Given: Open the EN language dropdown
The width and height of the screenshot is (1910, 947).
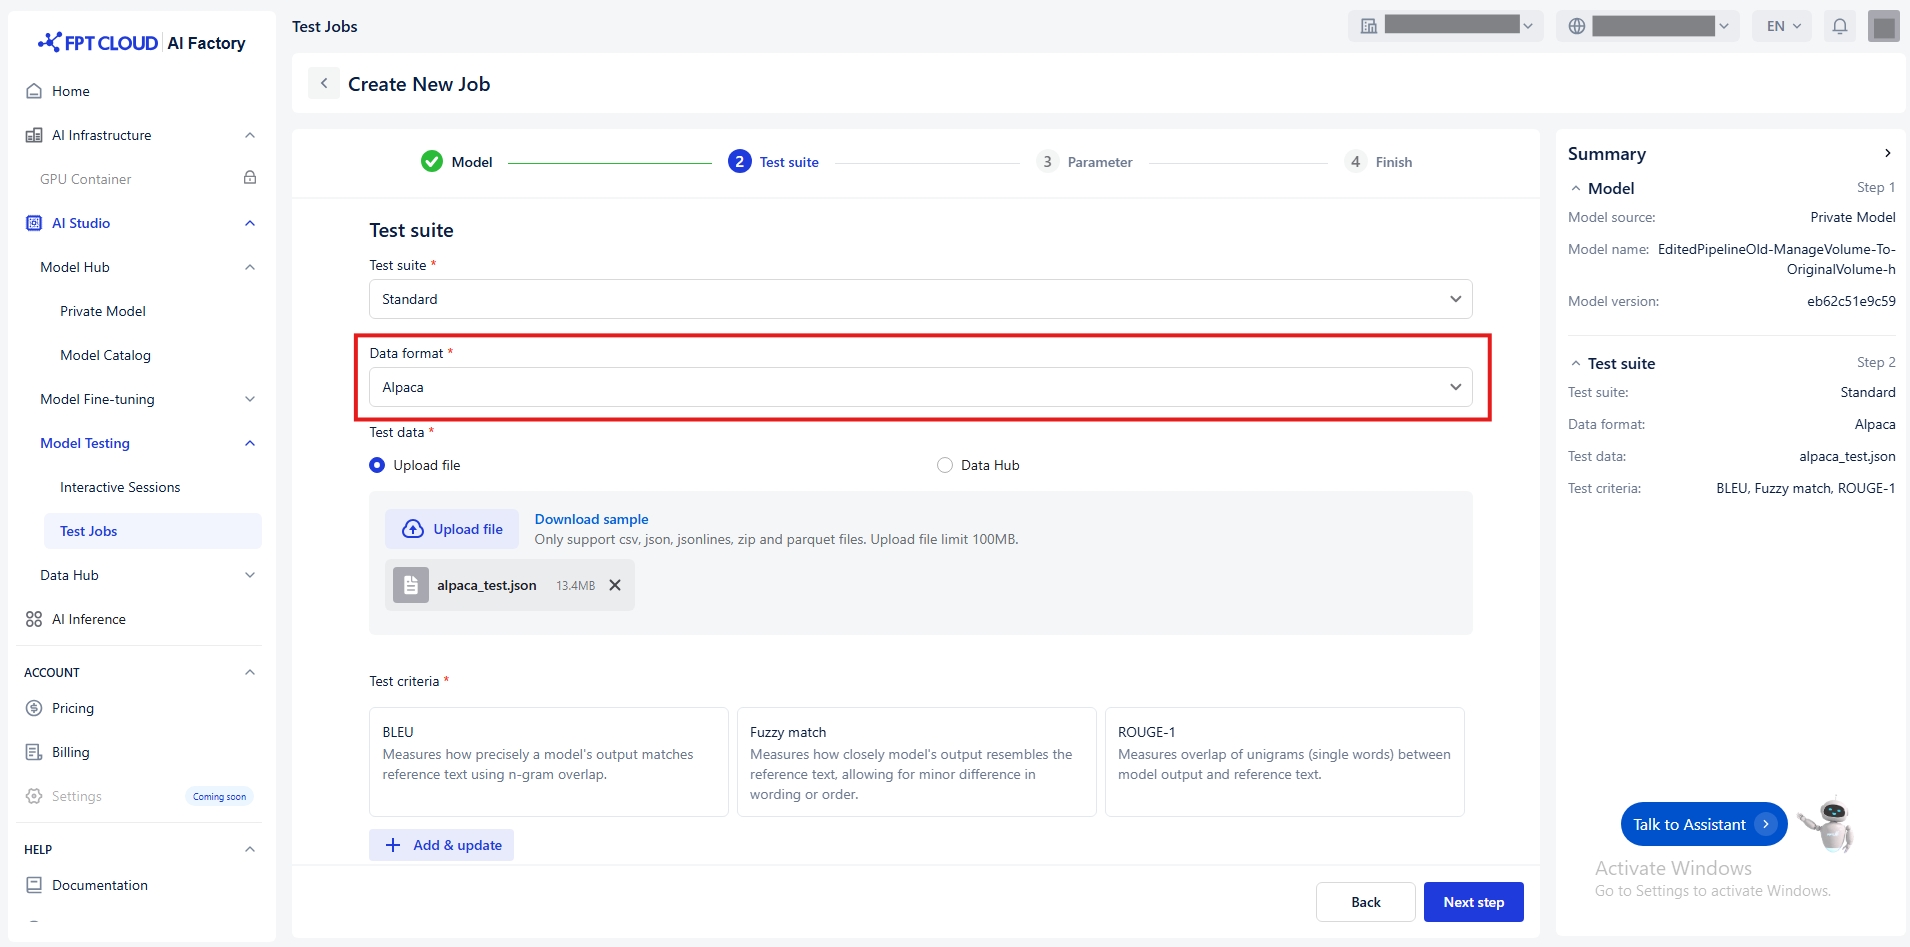Looking at the screenshot, I should (1783, 27).
